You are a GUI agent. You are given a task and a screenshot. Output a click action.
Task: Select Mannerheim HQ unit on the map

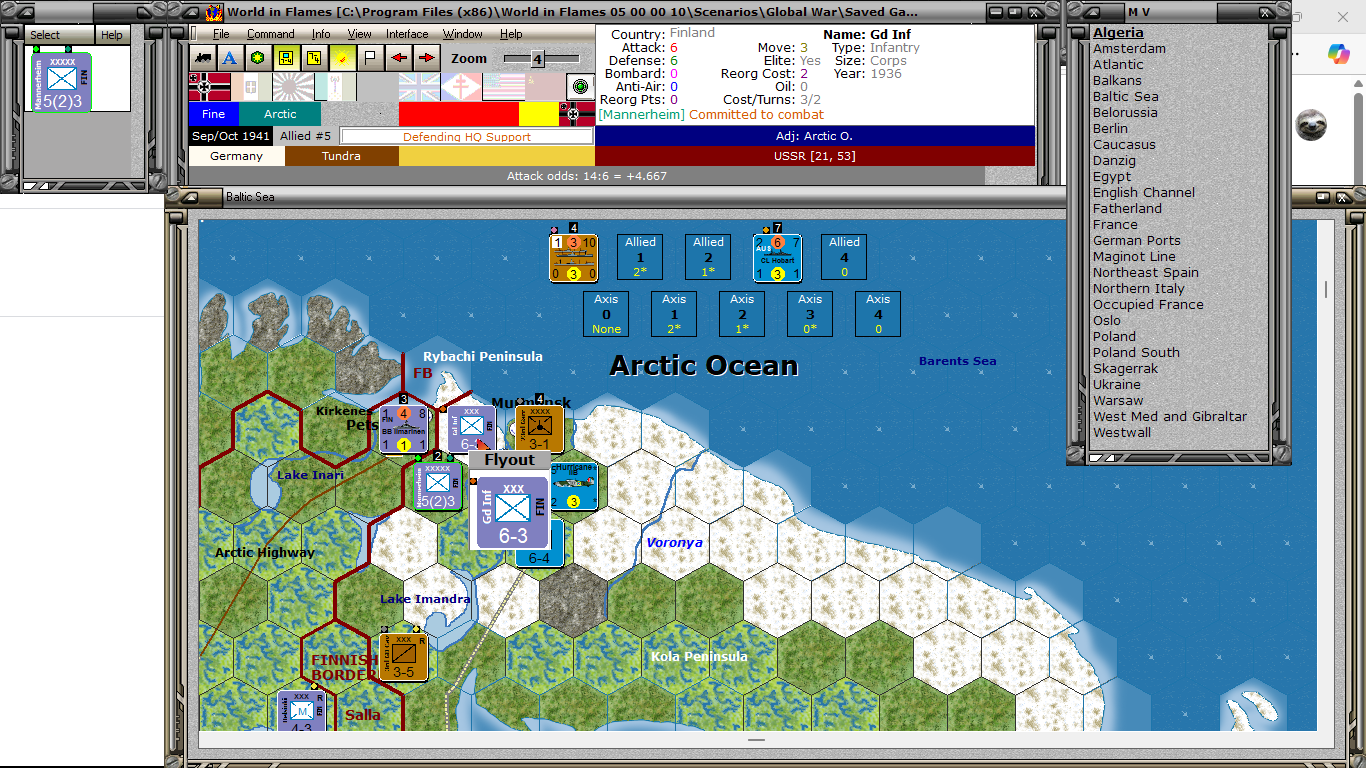tap(438, 486)
